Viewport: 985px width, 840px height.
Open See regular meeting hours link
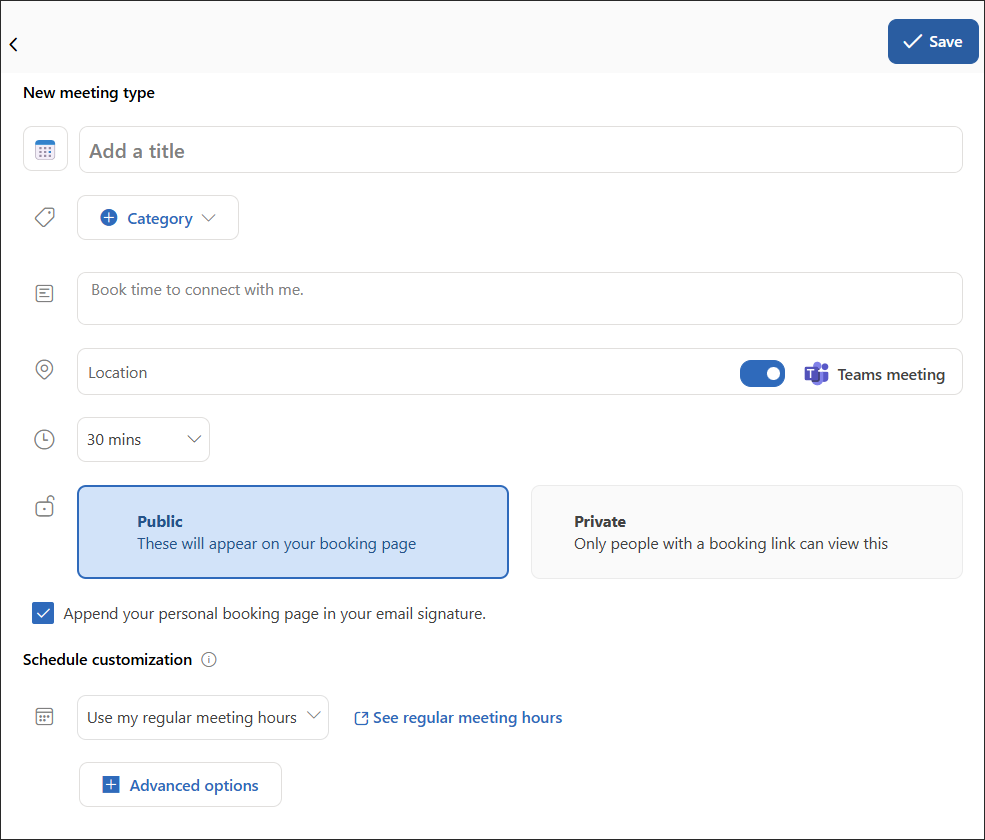(457, 717)
